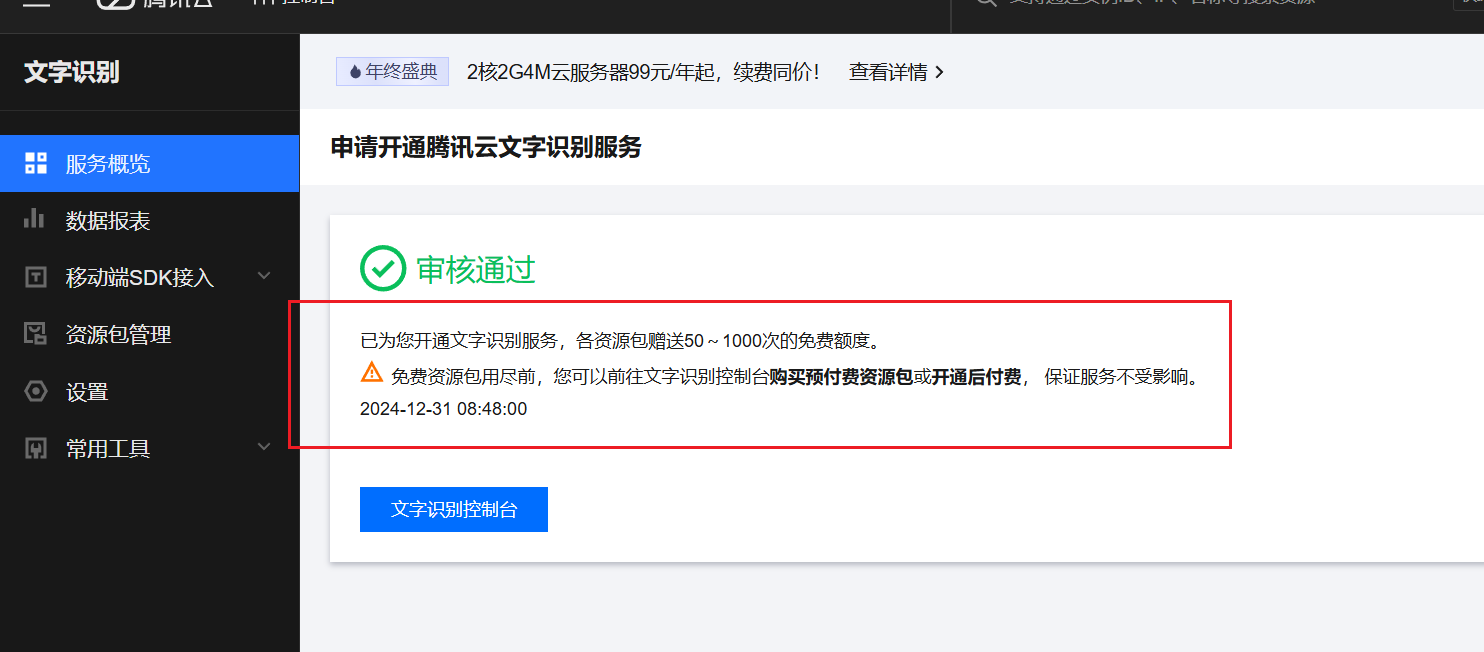
Task: Select the 2核2G4M云服务器99元/年起 banner text
Action: point(643,72)
